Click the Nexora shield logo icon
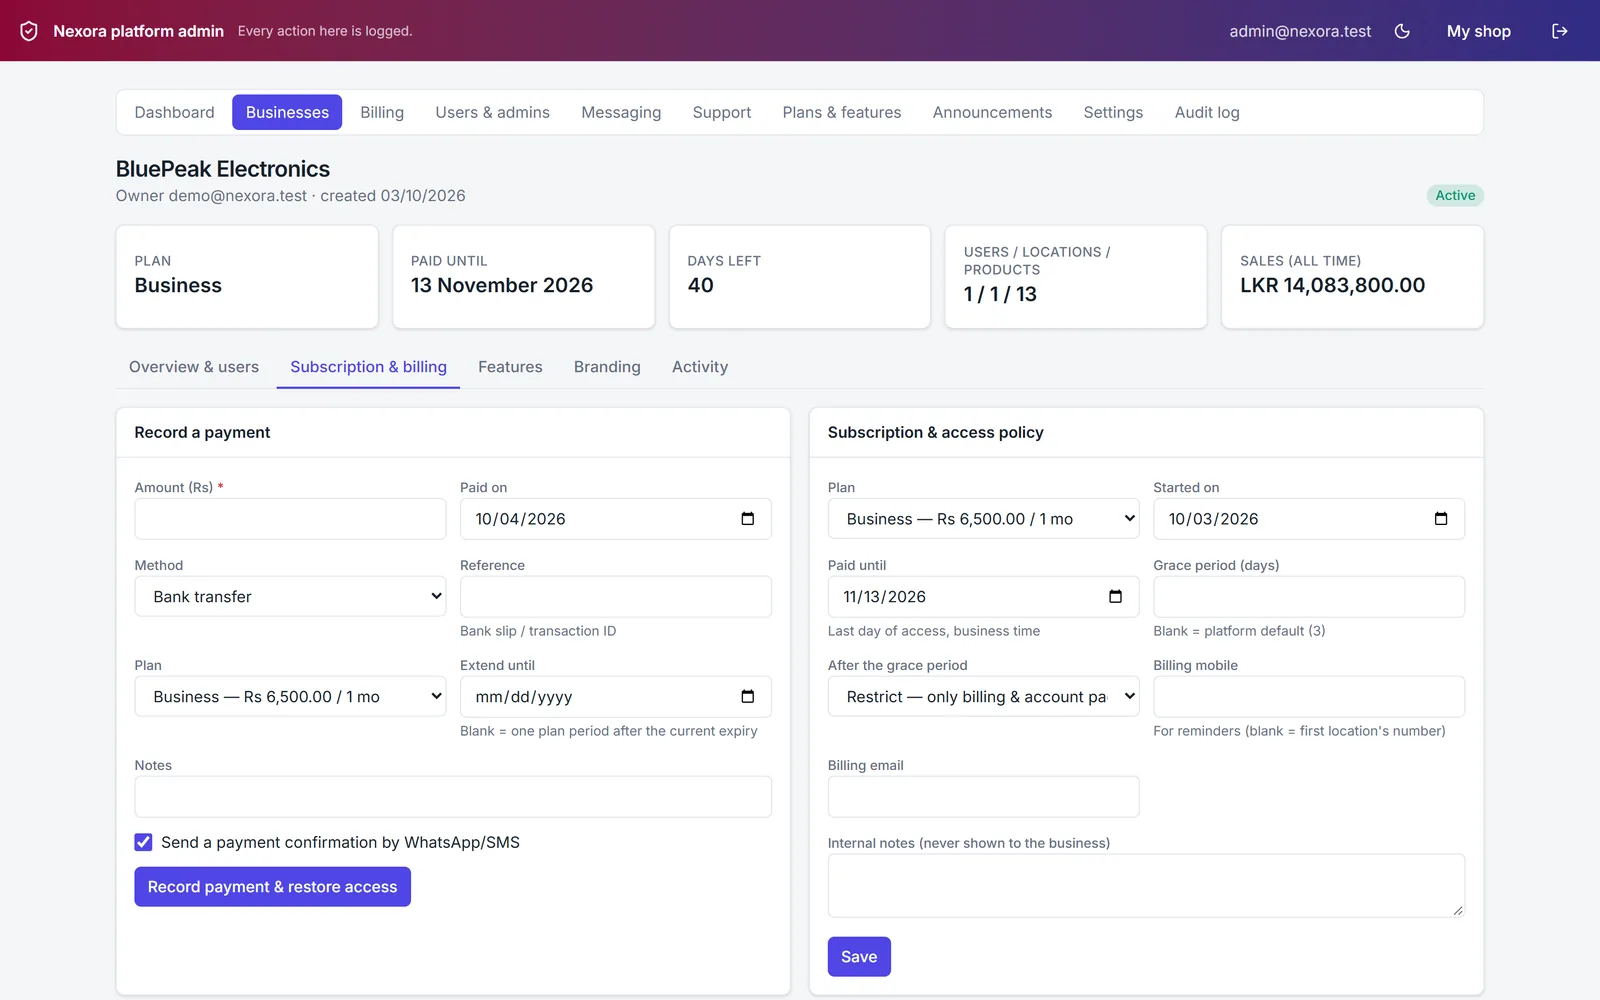1600x1000 pixels. tap(29, 31)
